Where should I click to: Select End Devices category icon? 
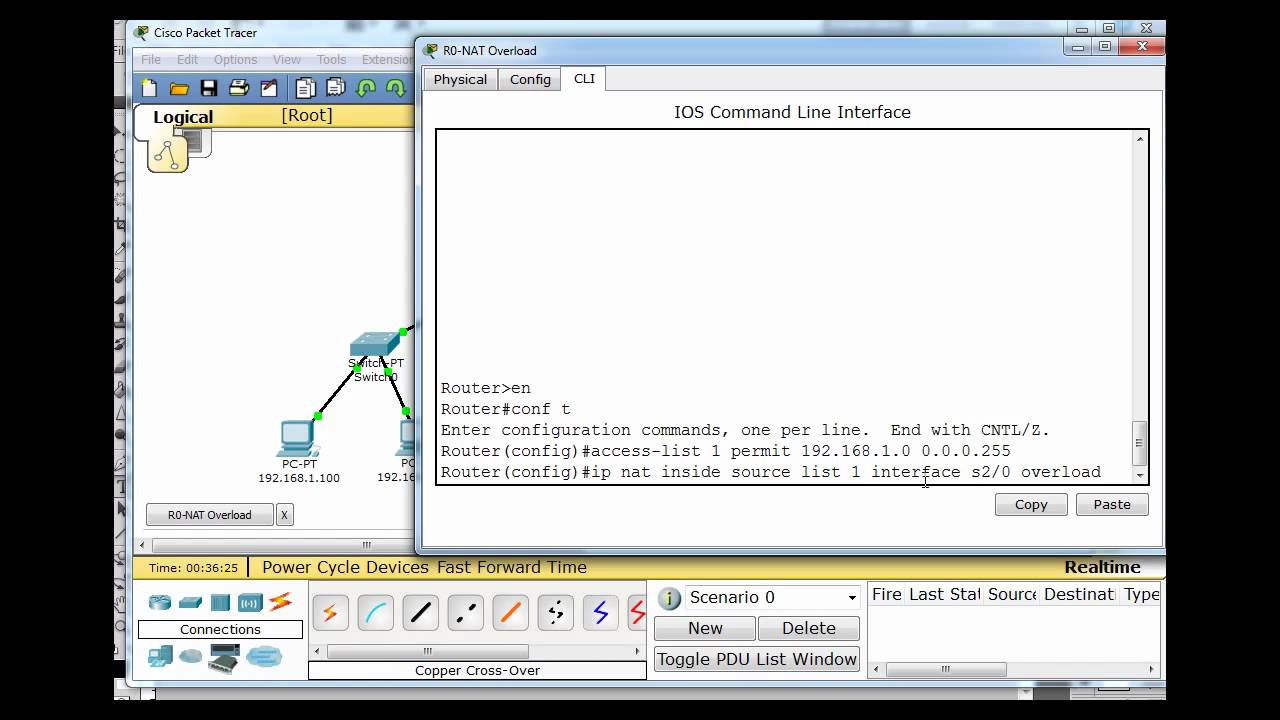click(160, 657)
